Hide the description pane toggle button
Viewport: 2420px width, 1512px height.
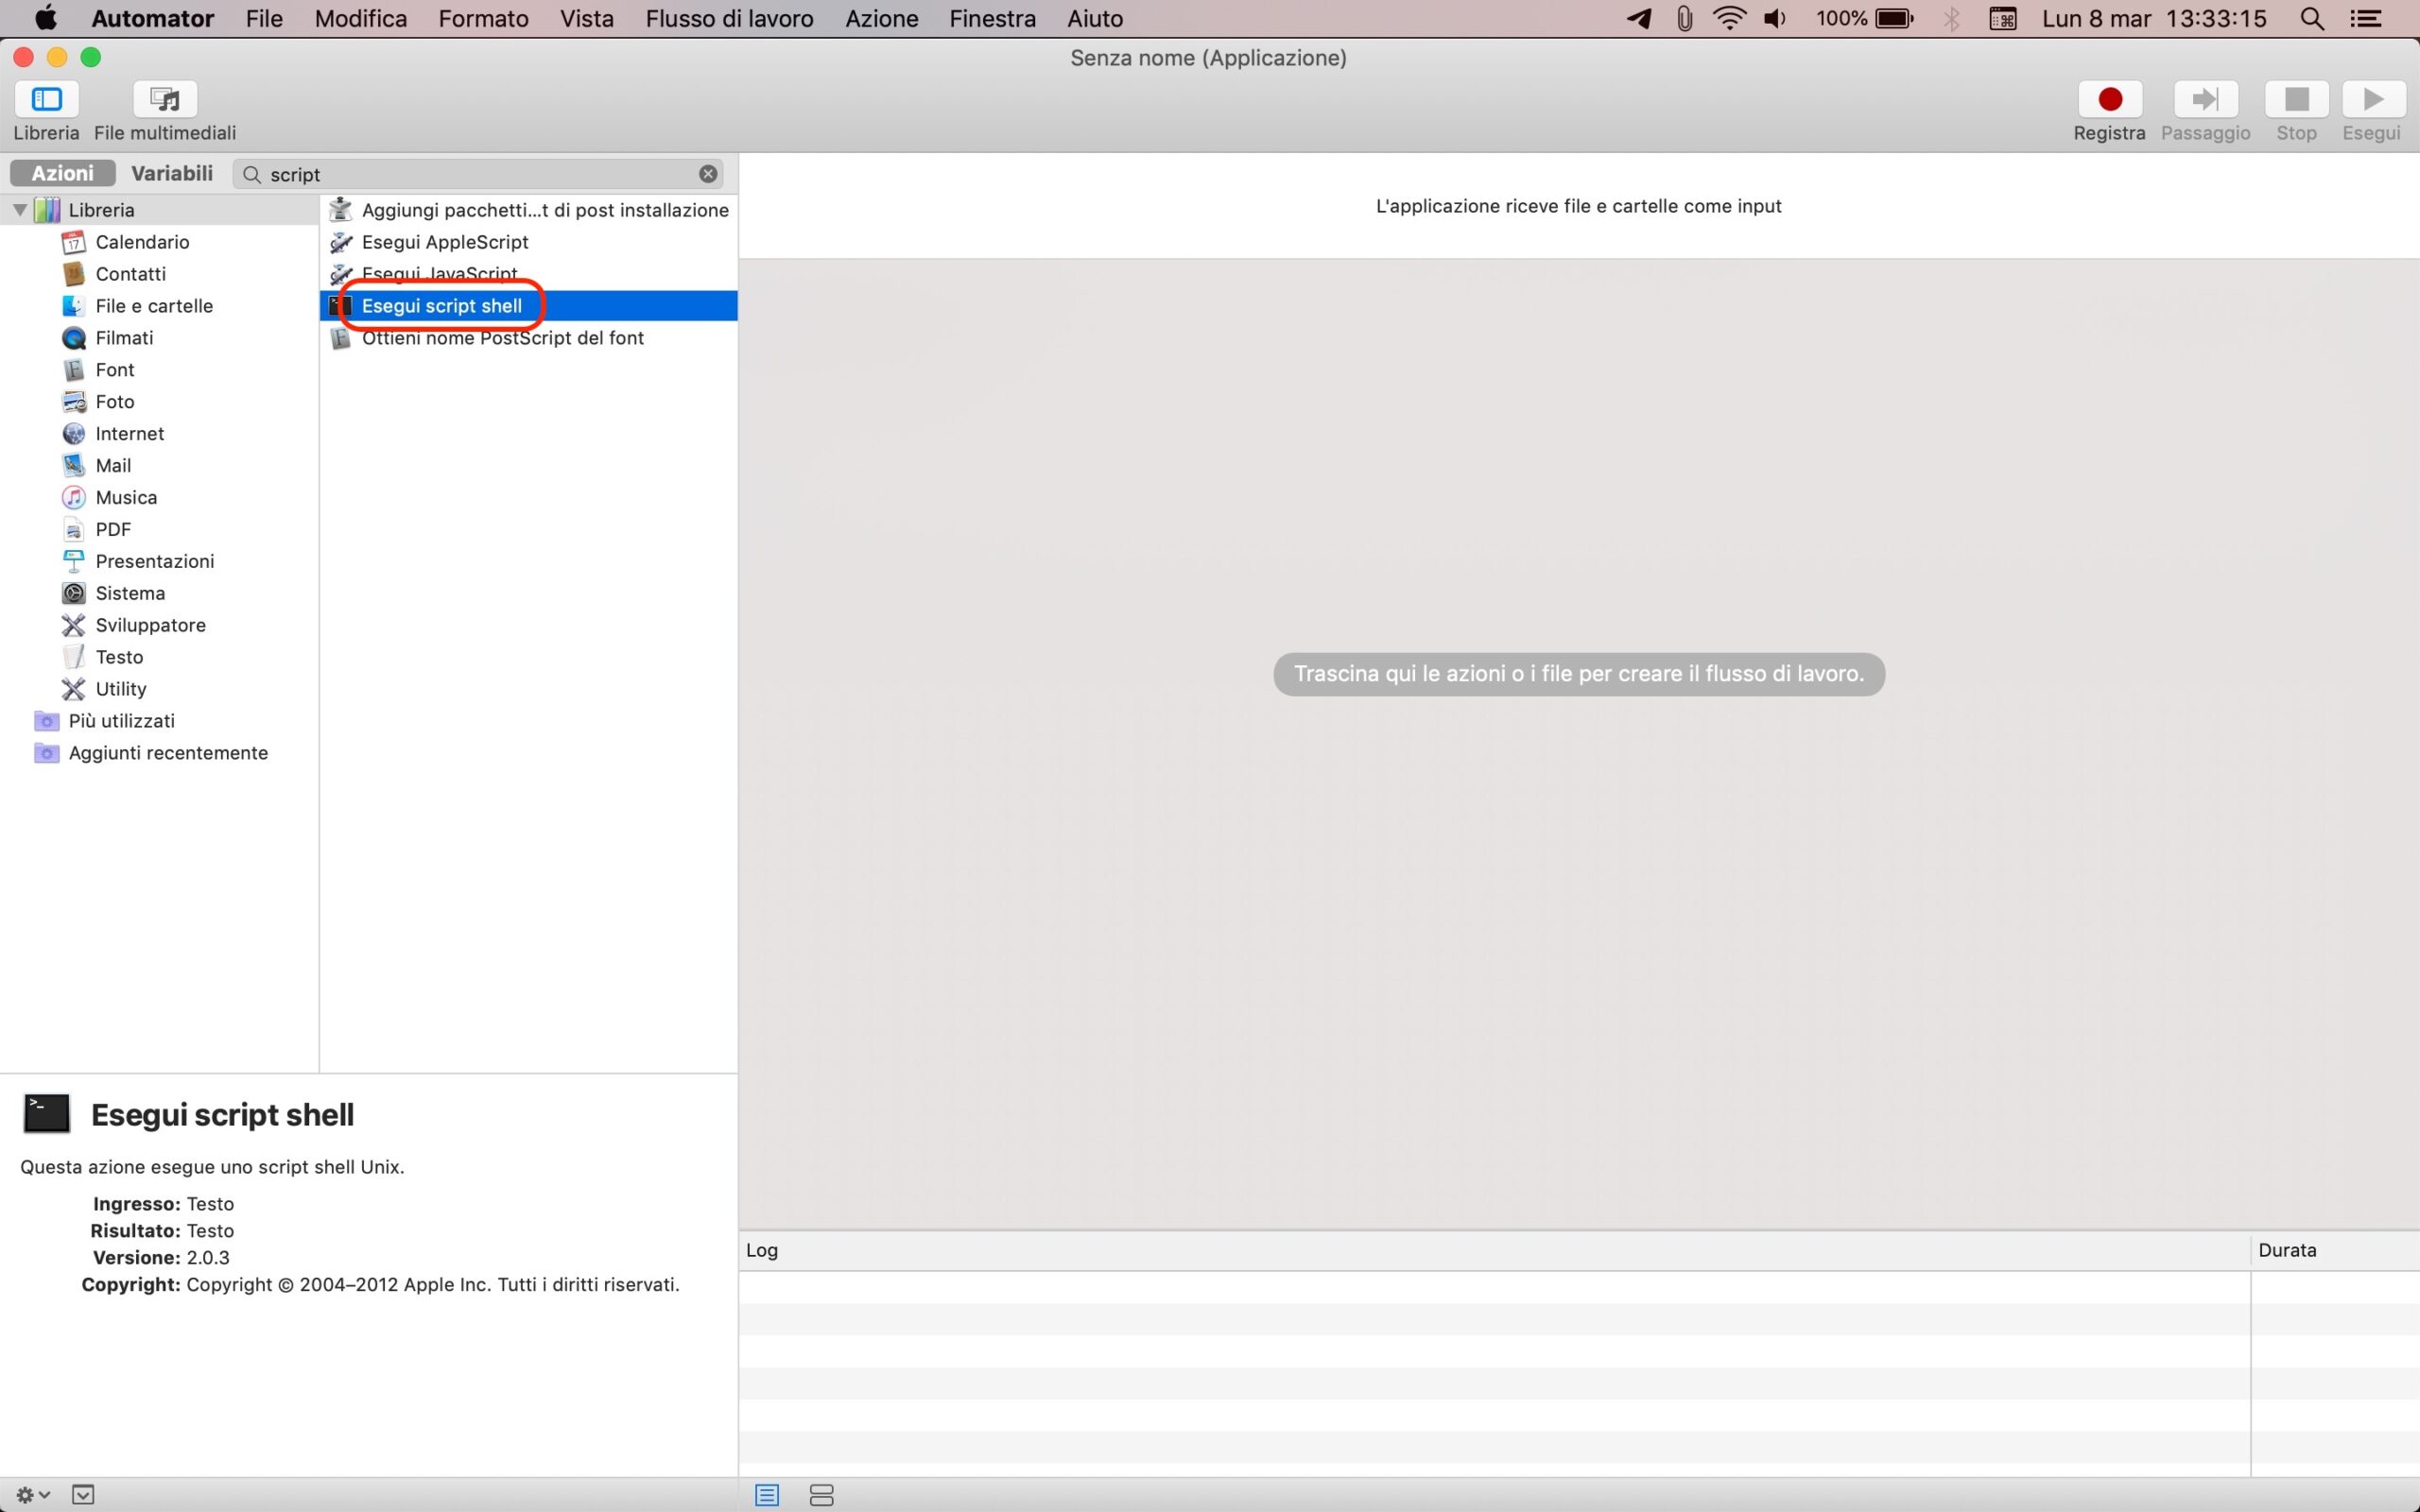tap(83, 1494)
